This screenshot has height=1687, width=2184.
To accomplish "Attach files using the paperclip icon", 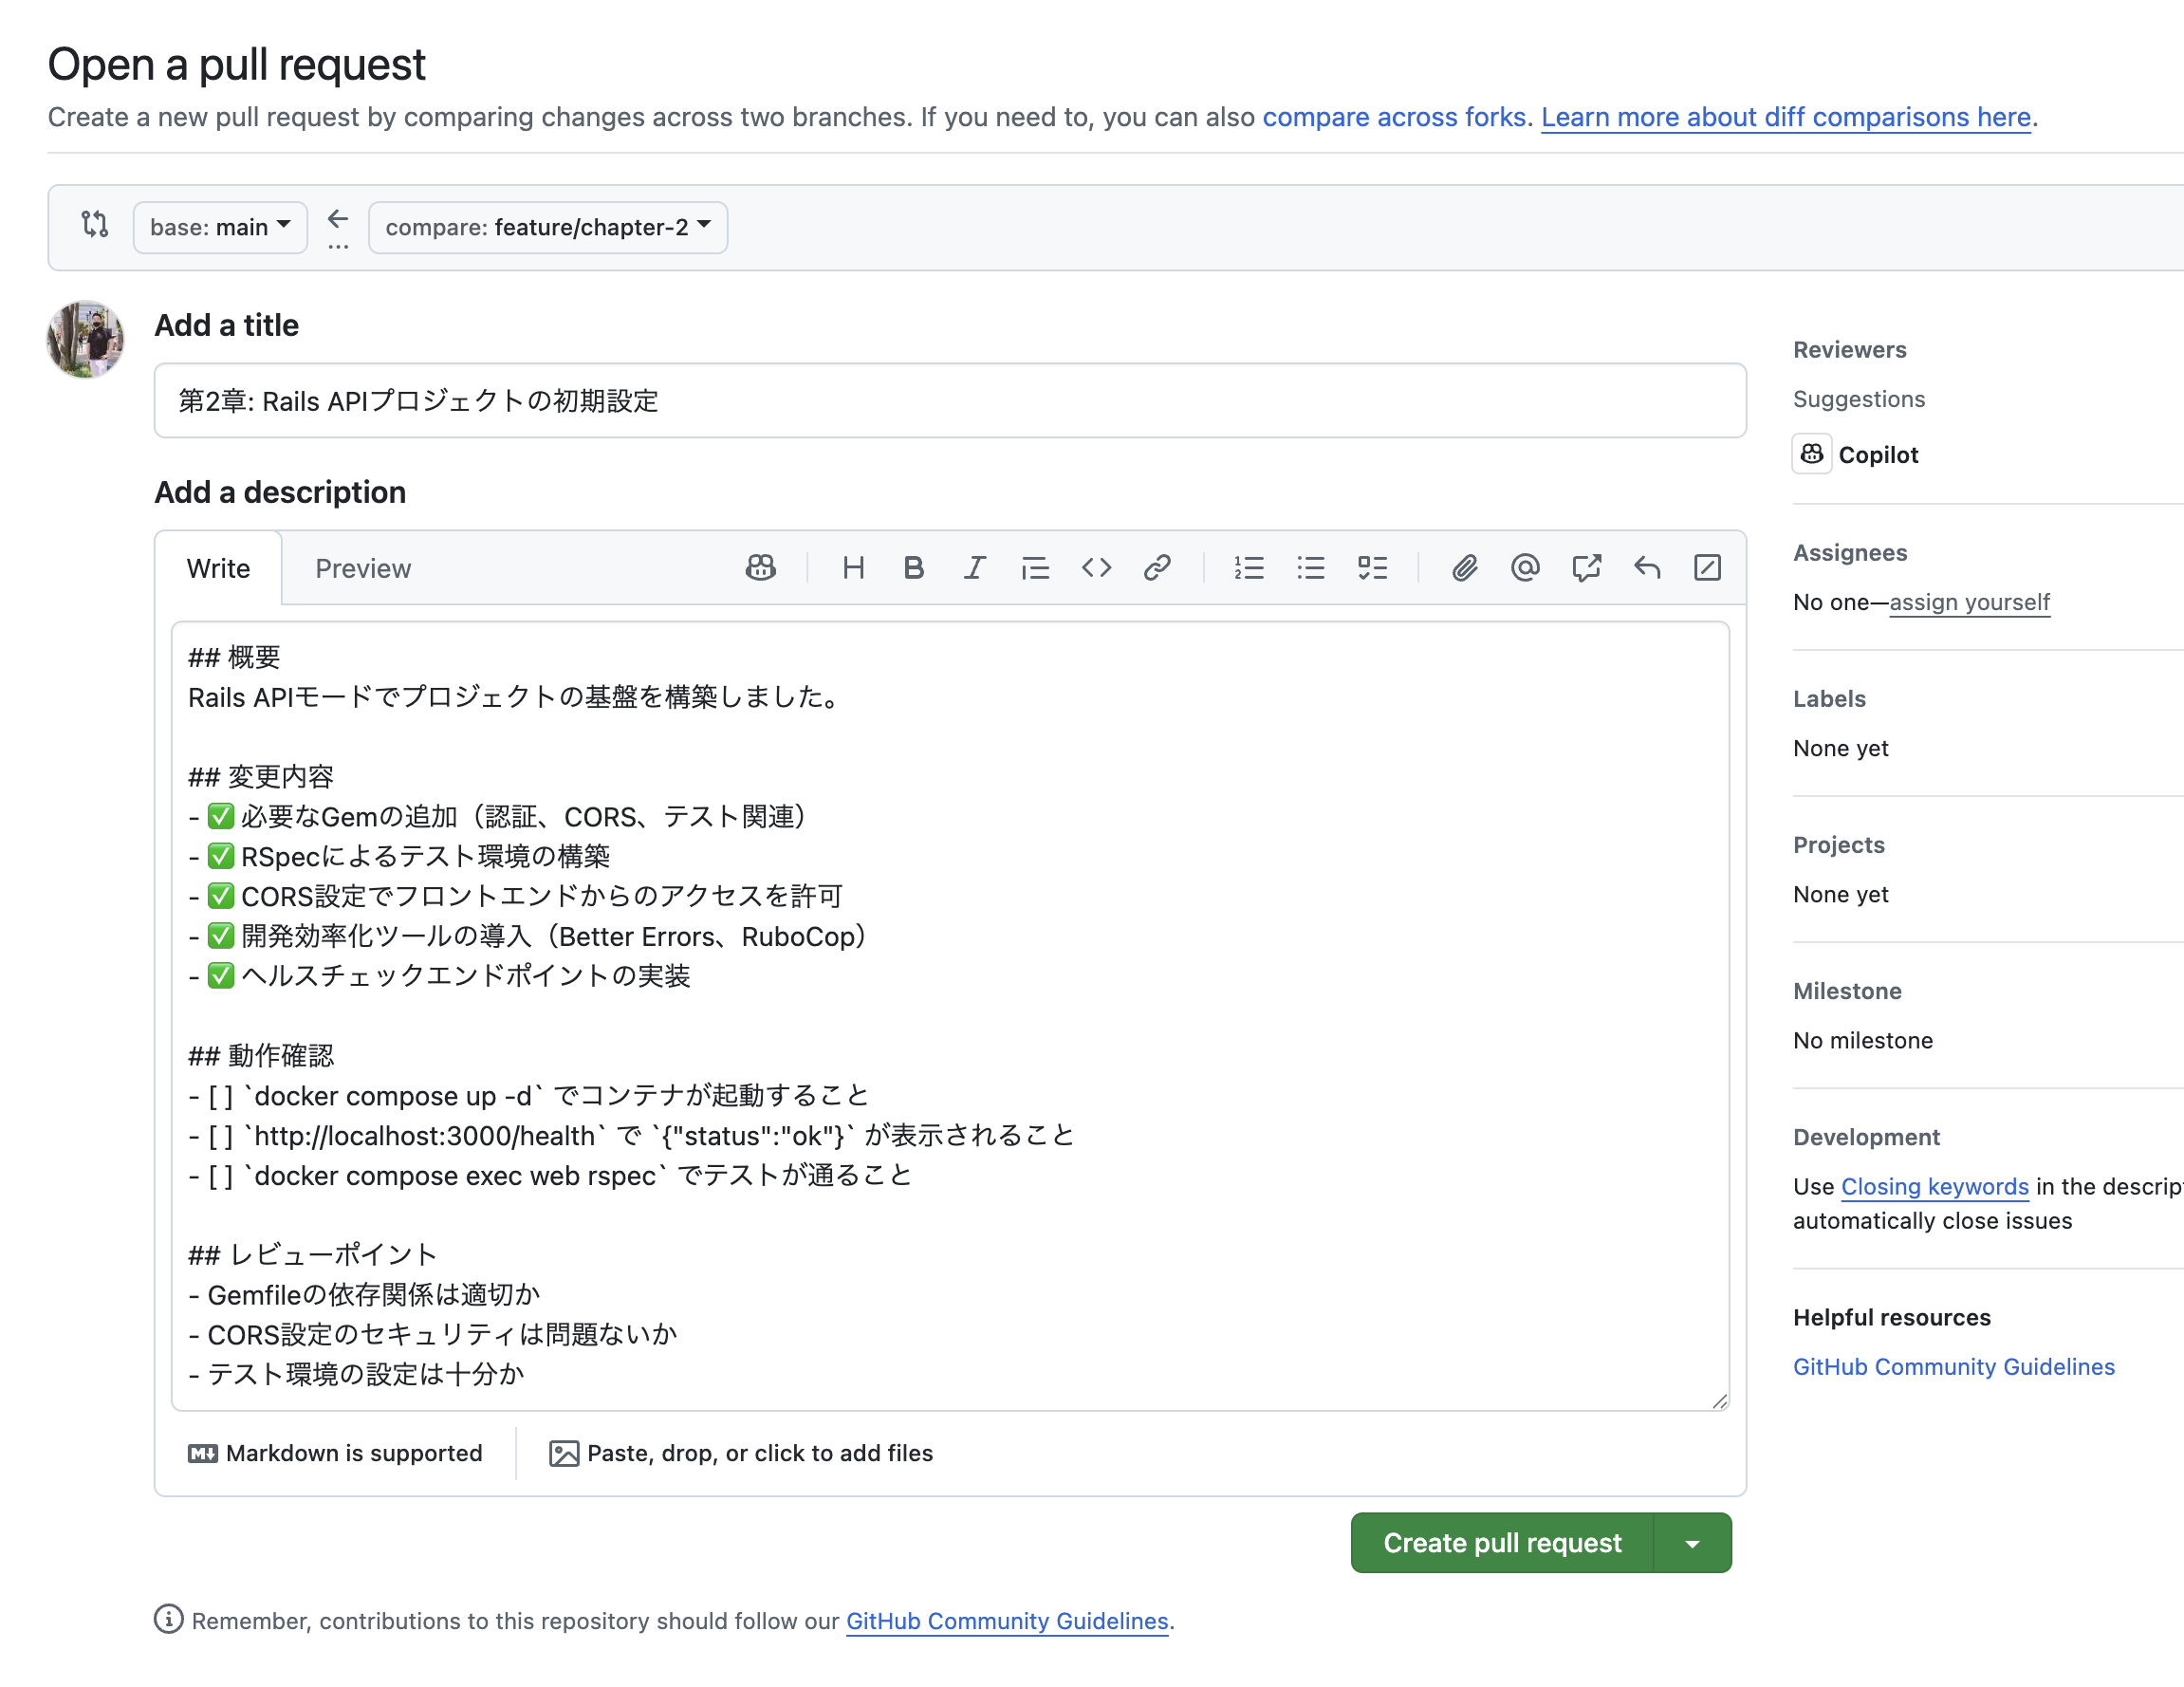I will point(1464,568).
